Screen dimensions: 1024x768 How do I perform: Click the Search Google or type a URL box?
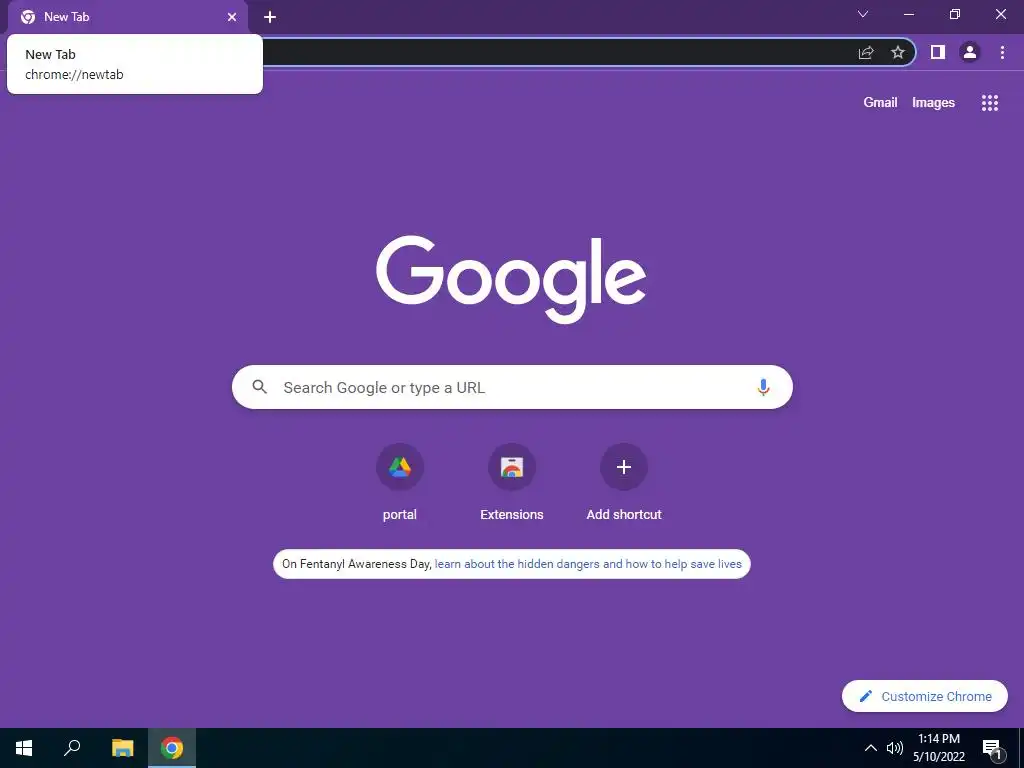[x=512, y=387]
